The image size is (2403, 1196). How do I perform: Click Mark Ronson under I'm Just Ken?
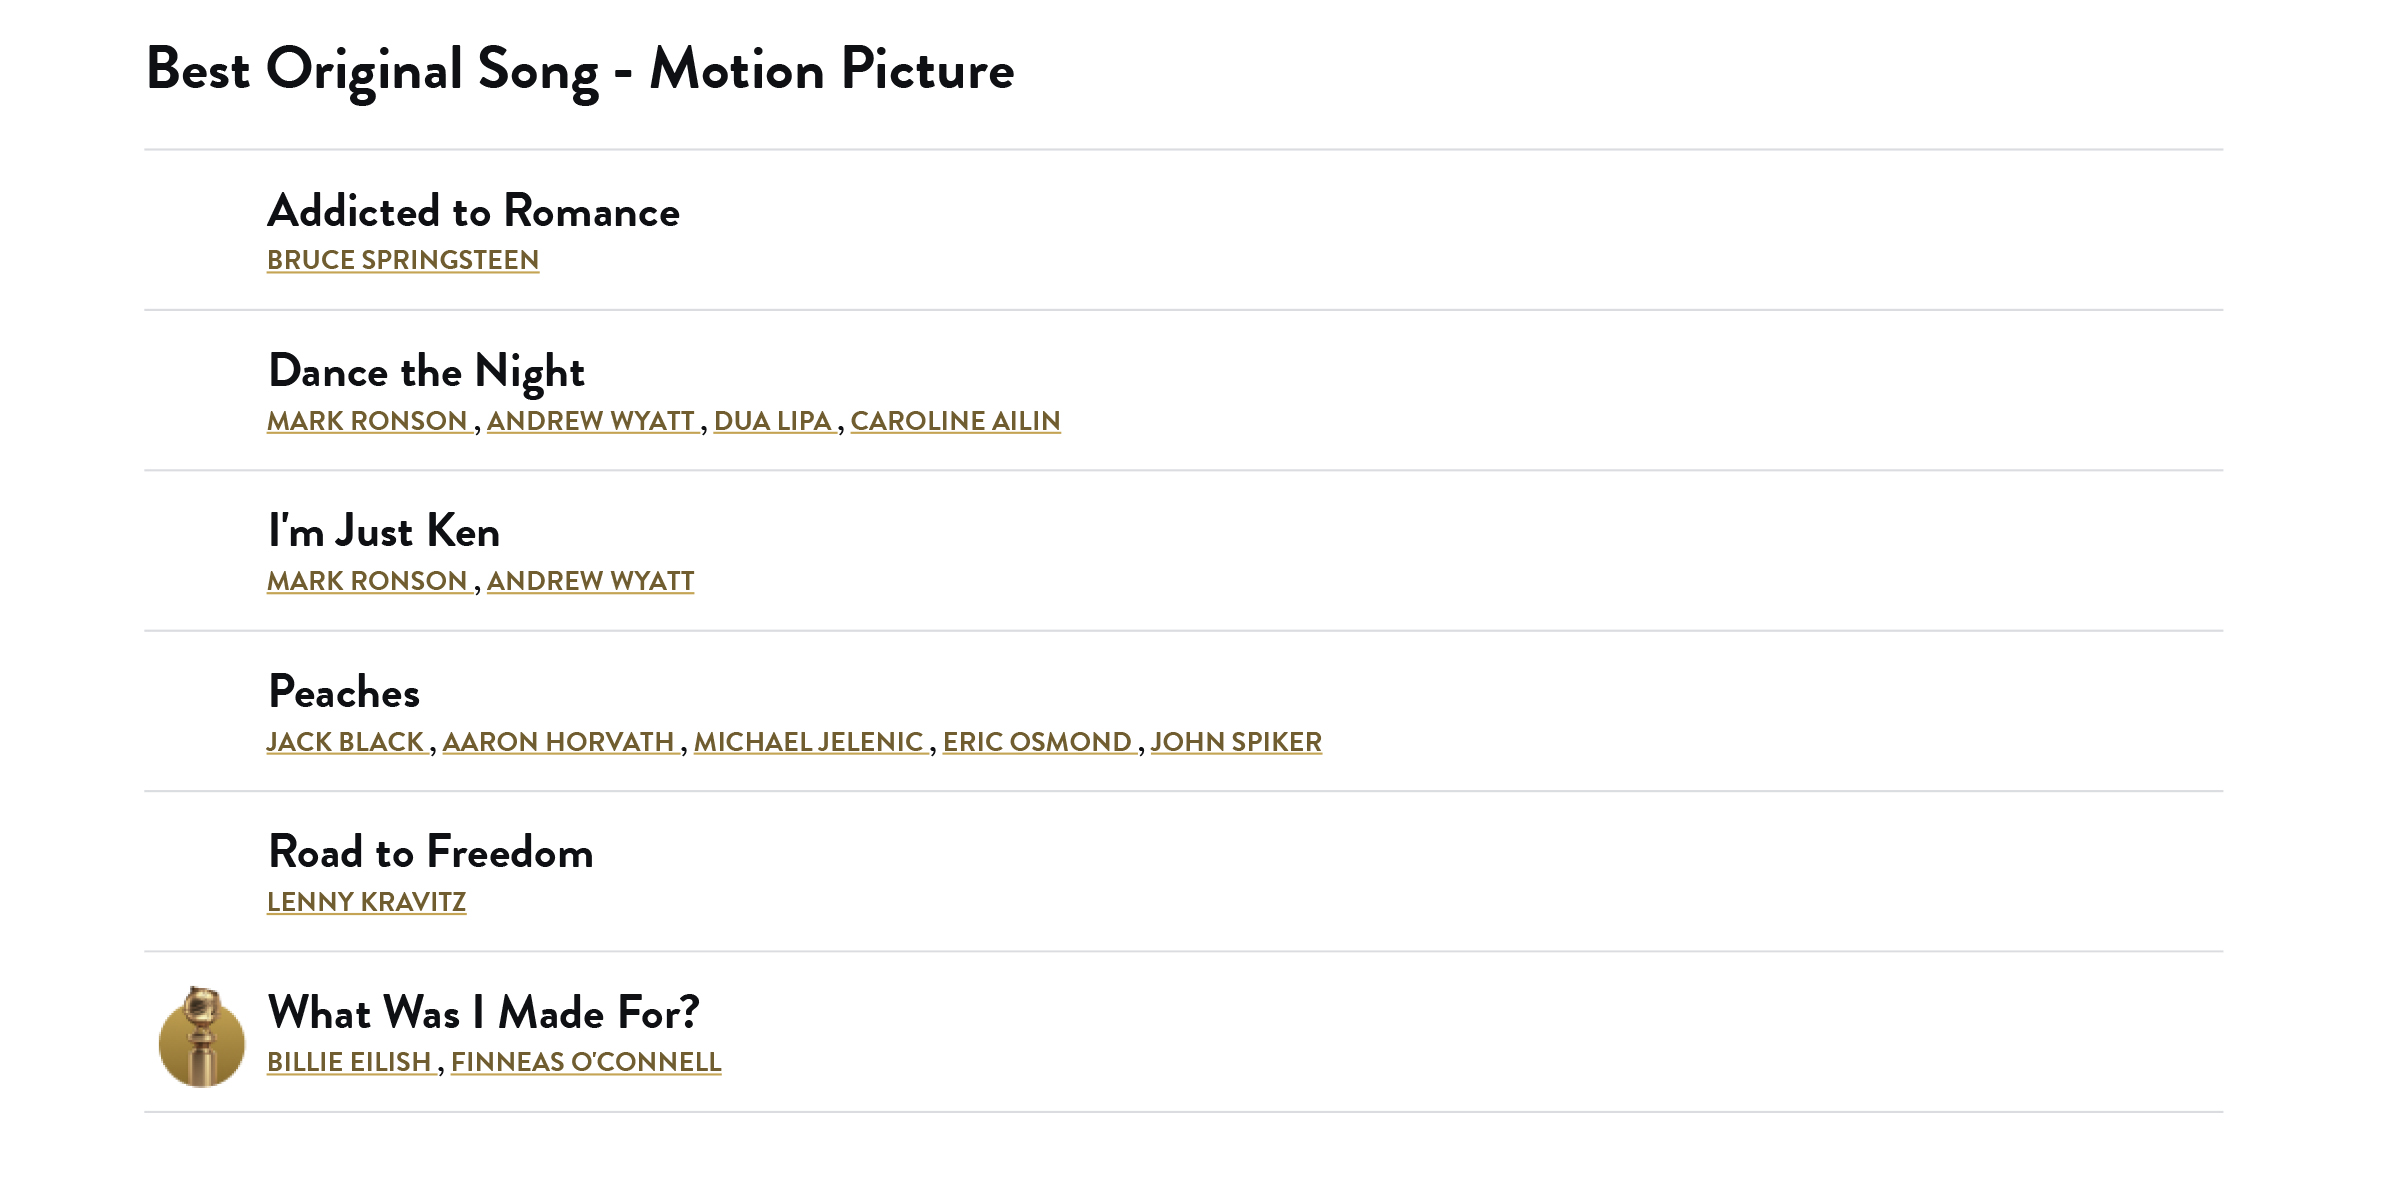click(367, 581)
